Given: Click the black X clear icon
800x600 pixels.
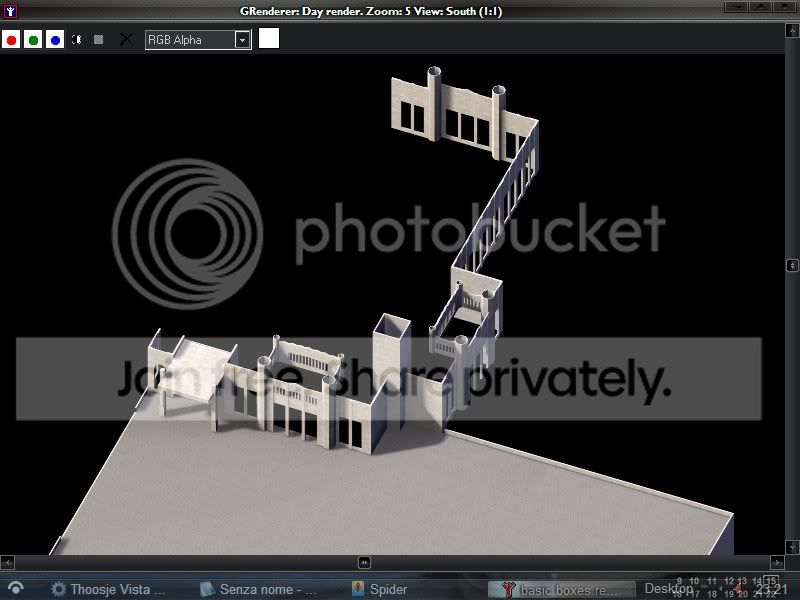Looking at the screenshot, I should [x=126, y=39].
